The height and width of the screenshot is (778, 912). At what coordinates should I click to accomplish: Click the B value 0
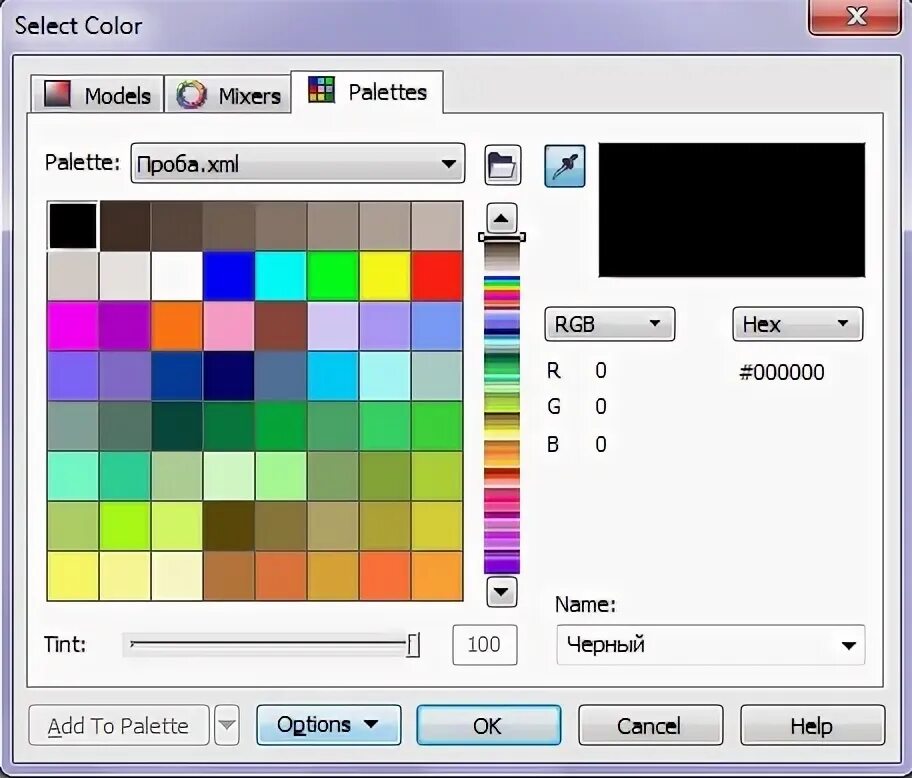click(601, 444)
